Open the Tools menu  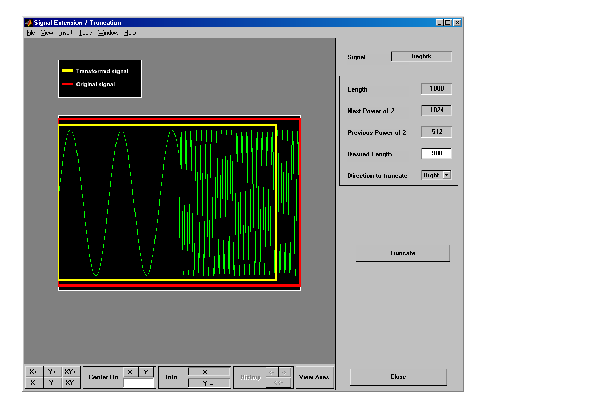coord(85,33)
